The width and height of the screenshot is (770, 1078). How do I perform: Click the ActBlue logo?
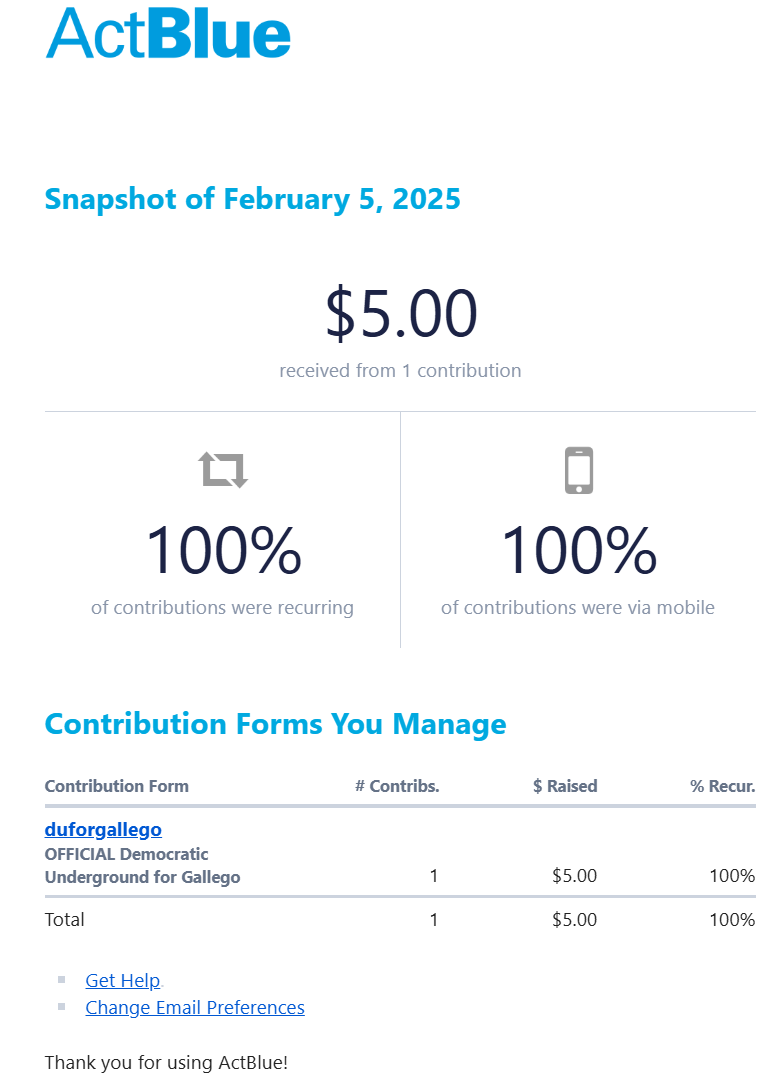coord(168,34)
